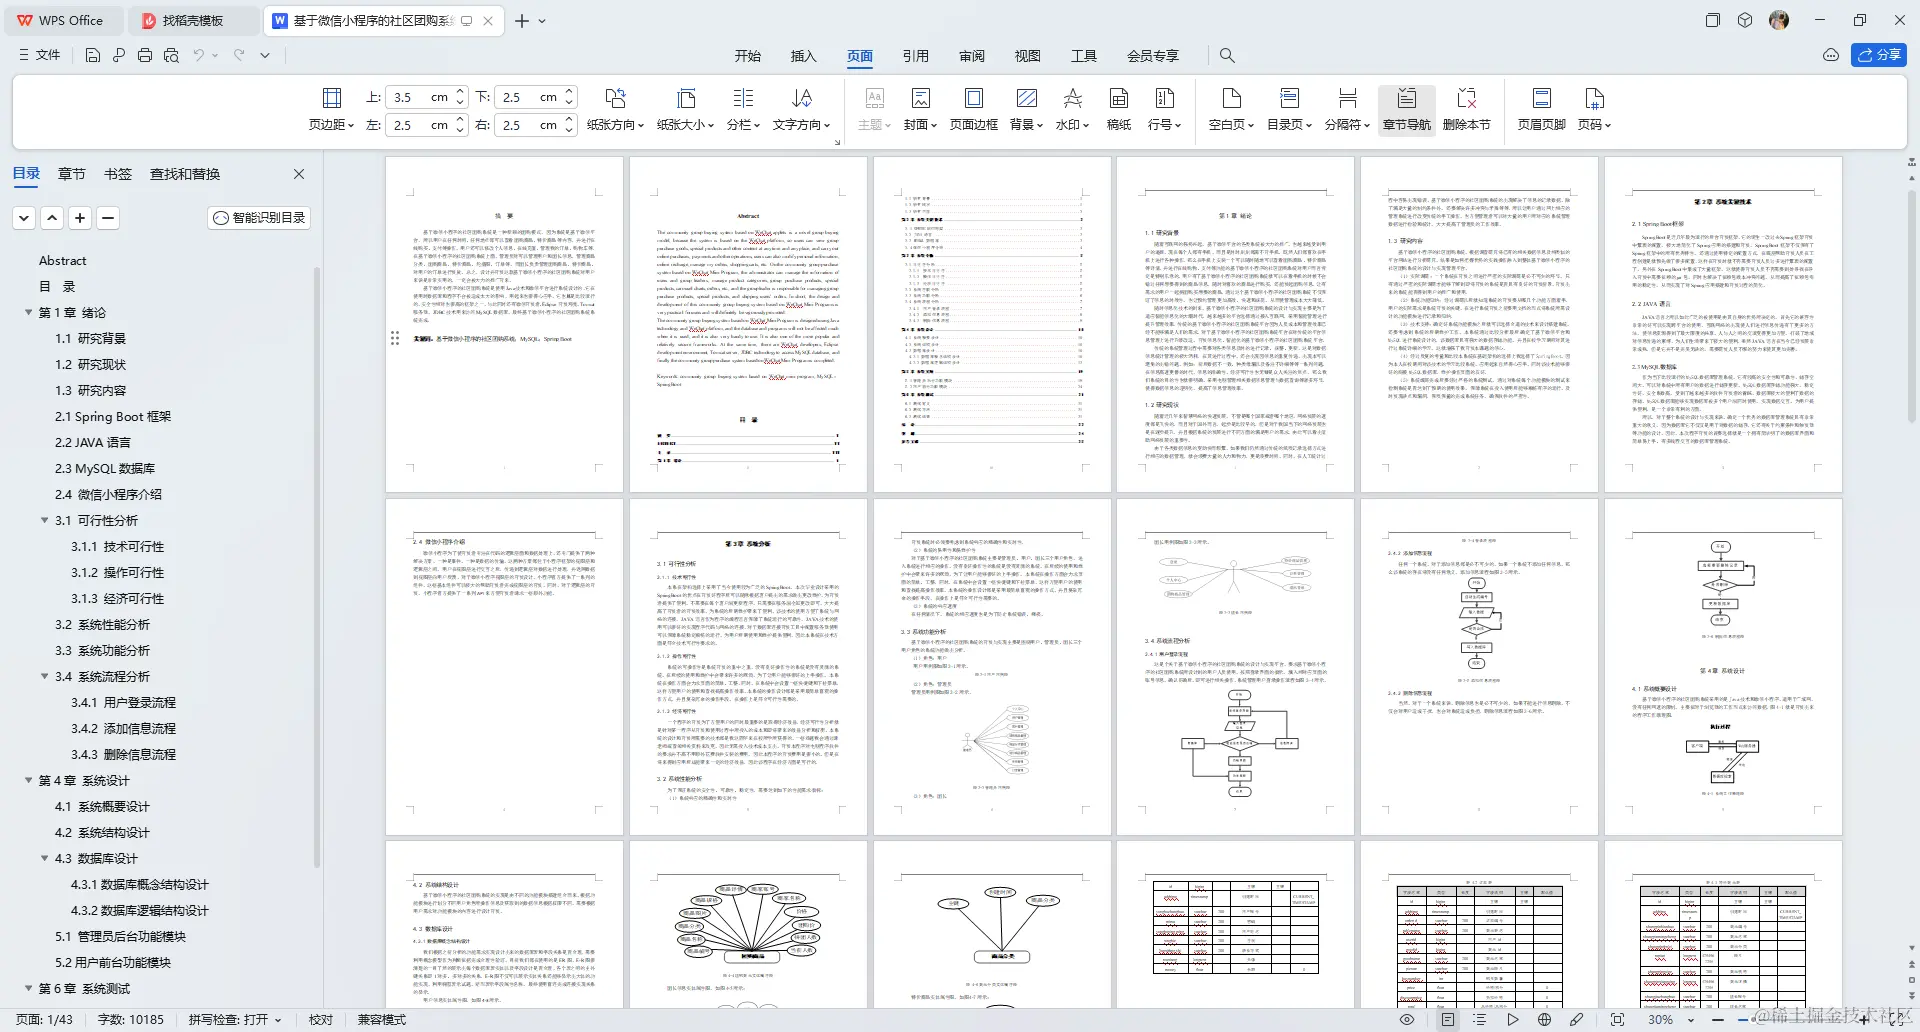Click 删除本节 delete section tool
Viewport: 1920px width, 1032px height.
pyautogui.click(x=1467, y=109)
